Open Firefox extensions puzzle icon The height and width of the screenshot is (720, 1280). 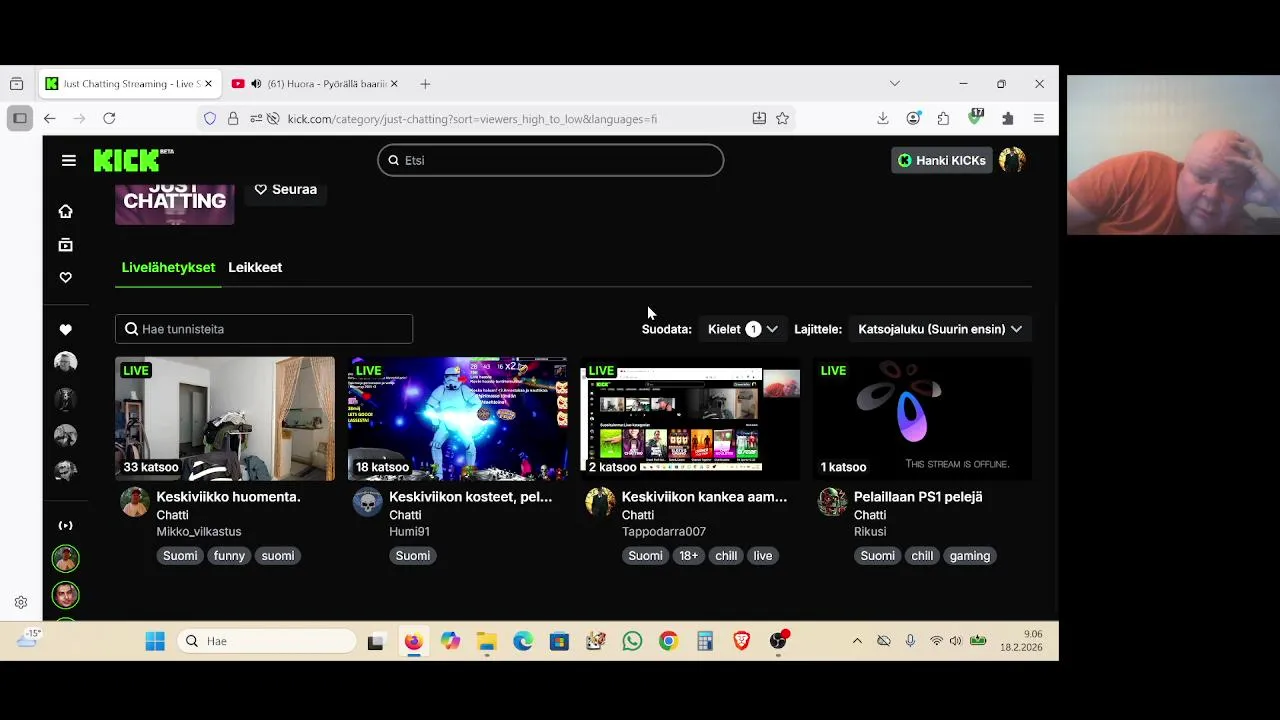pyautogui.click(x=943, y=118)
